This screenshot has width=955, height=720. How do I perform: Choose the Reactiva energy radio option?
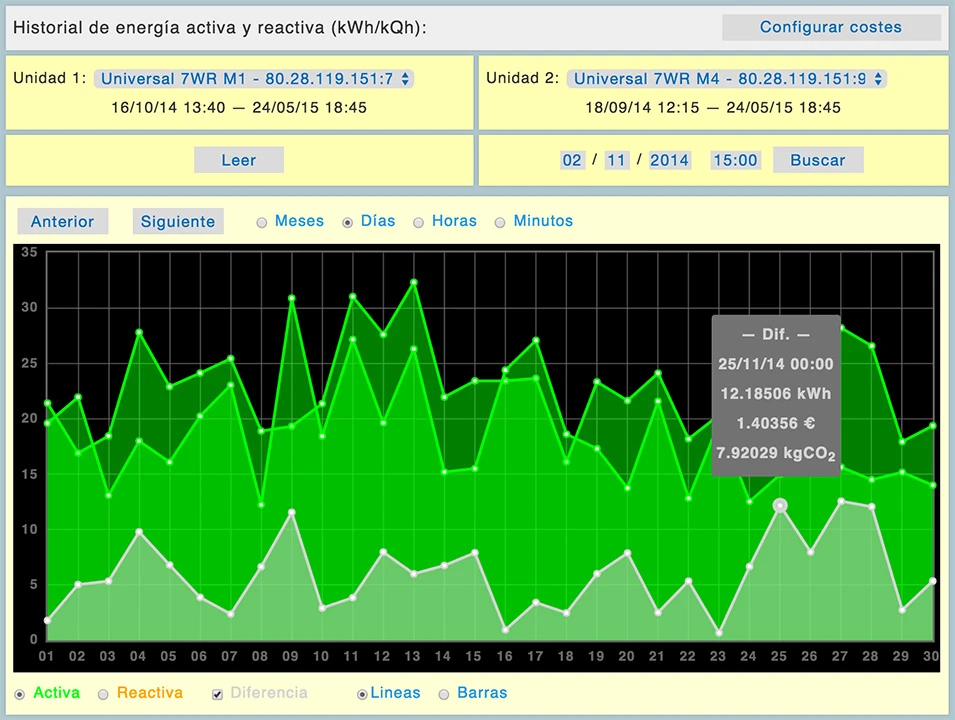click(x=103, y=693)
